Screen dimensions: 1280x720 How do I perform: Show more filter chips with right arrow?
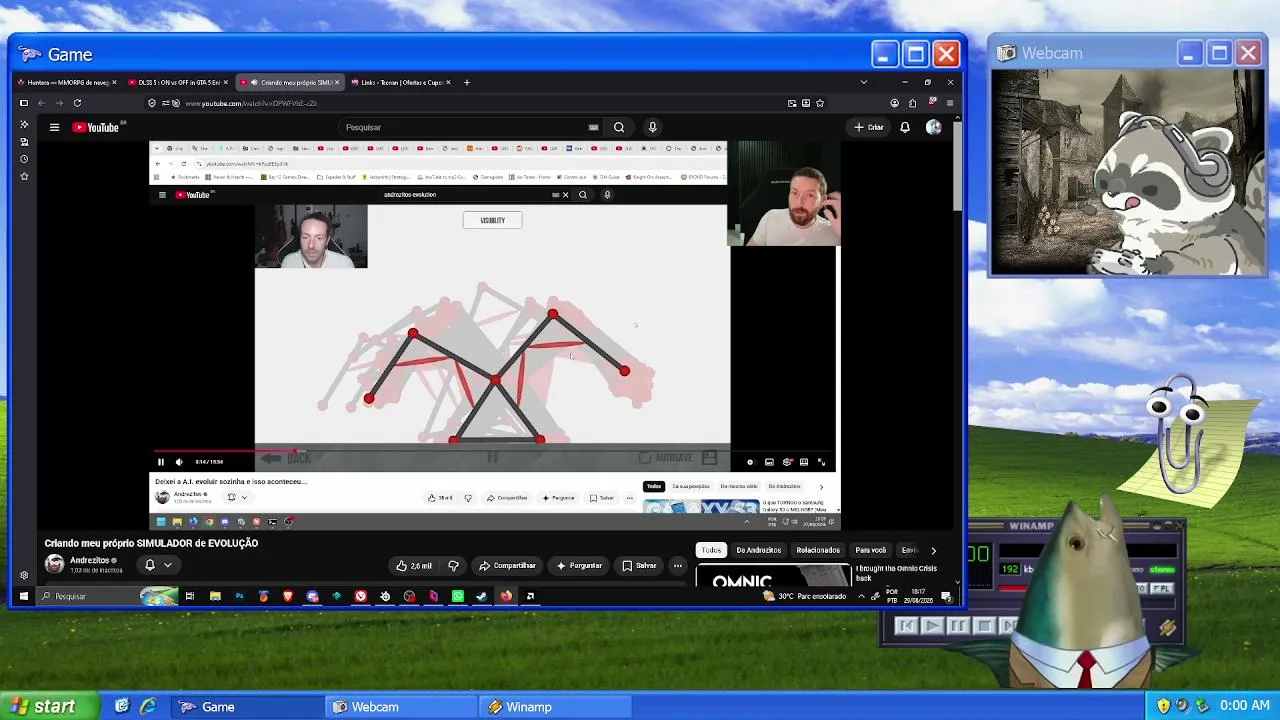click(933, 550)
